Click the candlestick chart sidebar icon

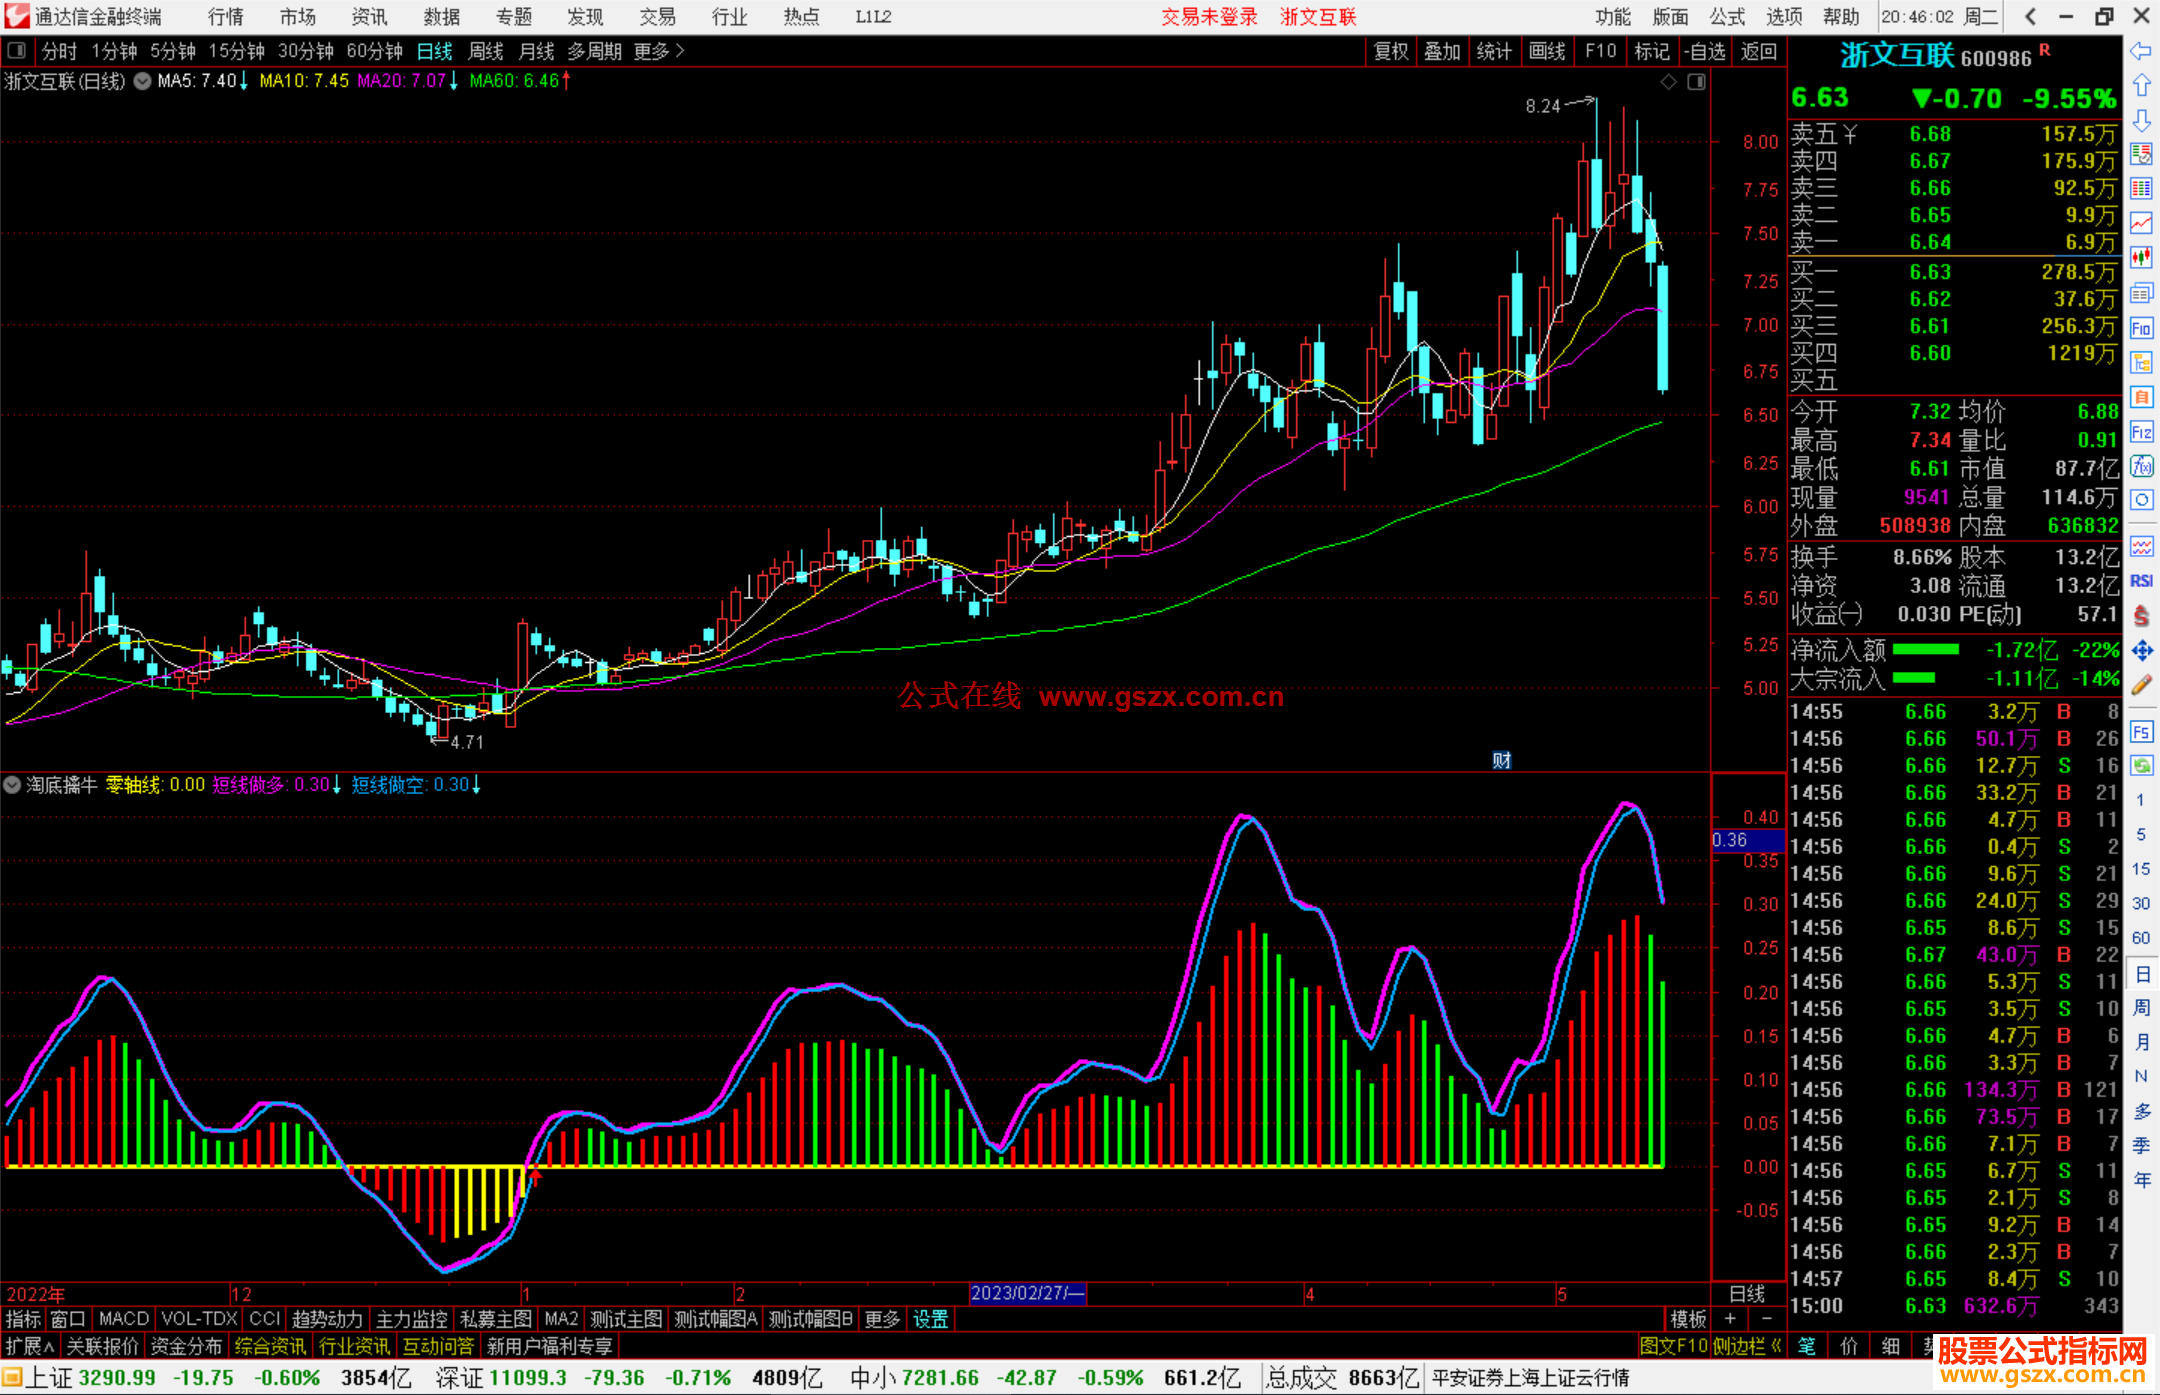click(2141, 257)
